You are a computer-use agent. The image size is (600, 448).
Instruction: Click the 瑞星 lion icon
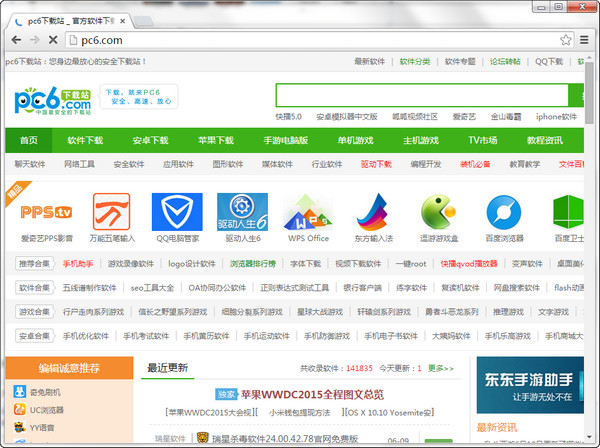202,438
